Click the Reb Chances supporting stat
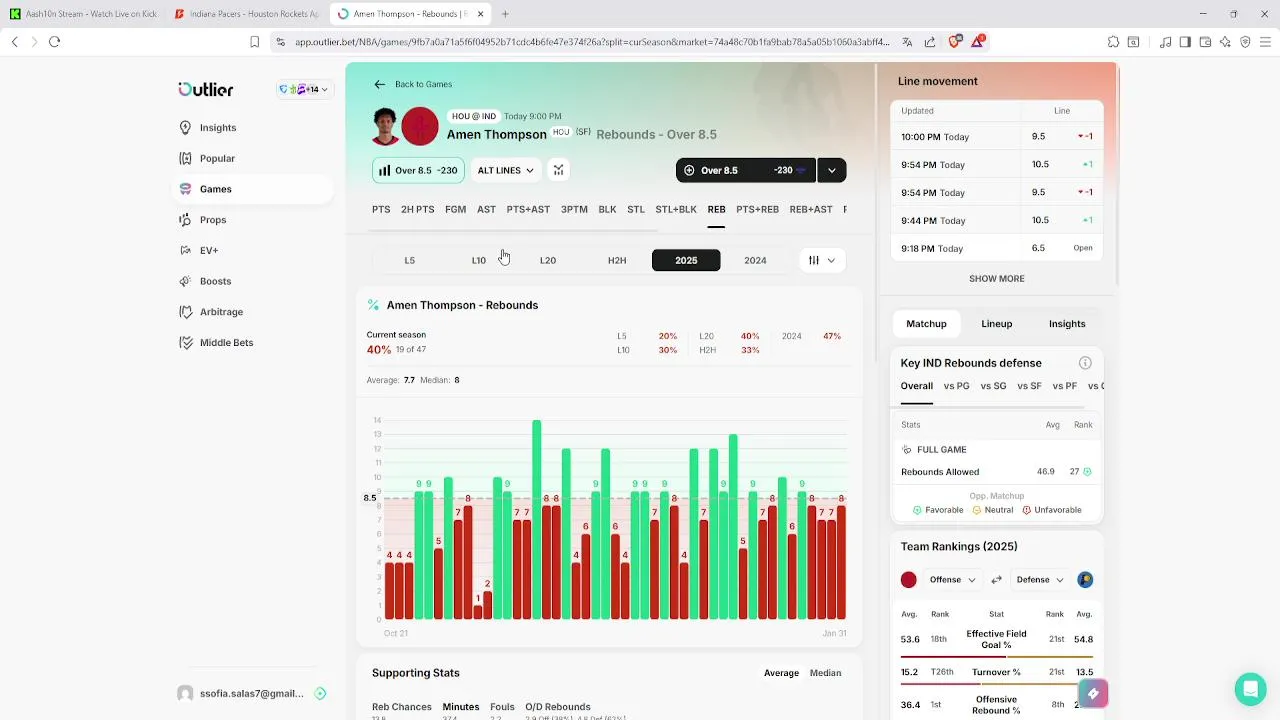 click(x=402, y=707)
